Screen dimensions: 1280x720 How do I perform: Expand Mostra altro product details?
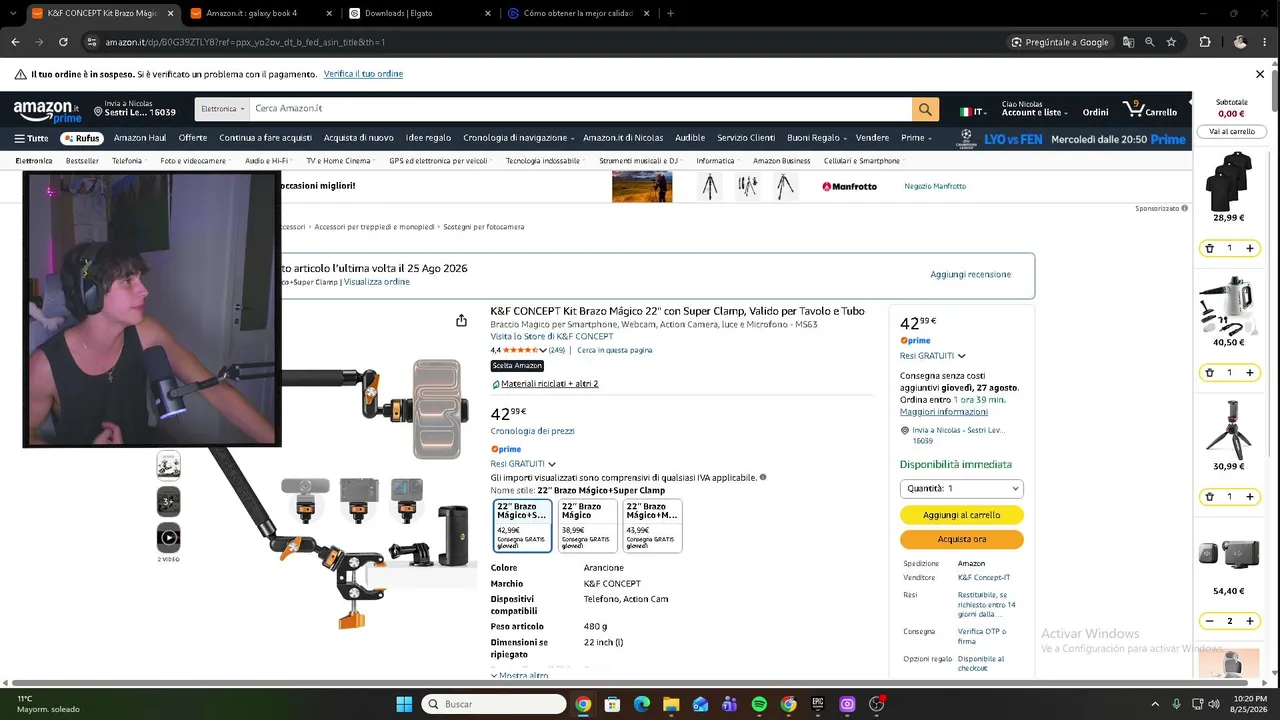(x=519, y=676)
